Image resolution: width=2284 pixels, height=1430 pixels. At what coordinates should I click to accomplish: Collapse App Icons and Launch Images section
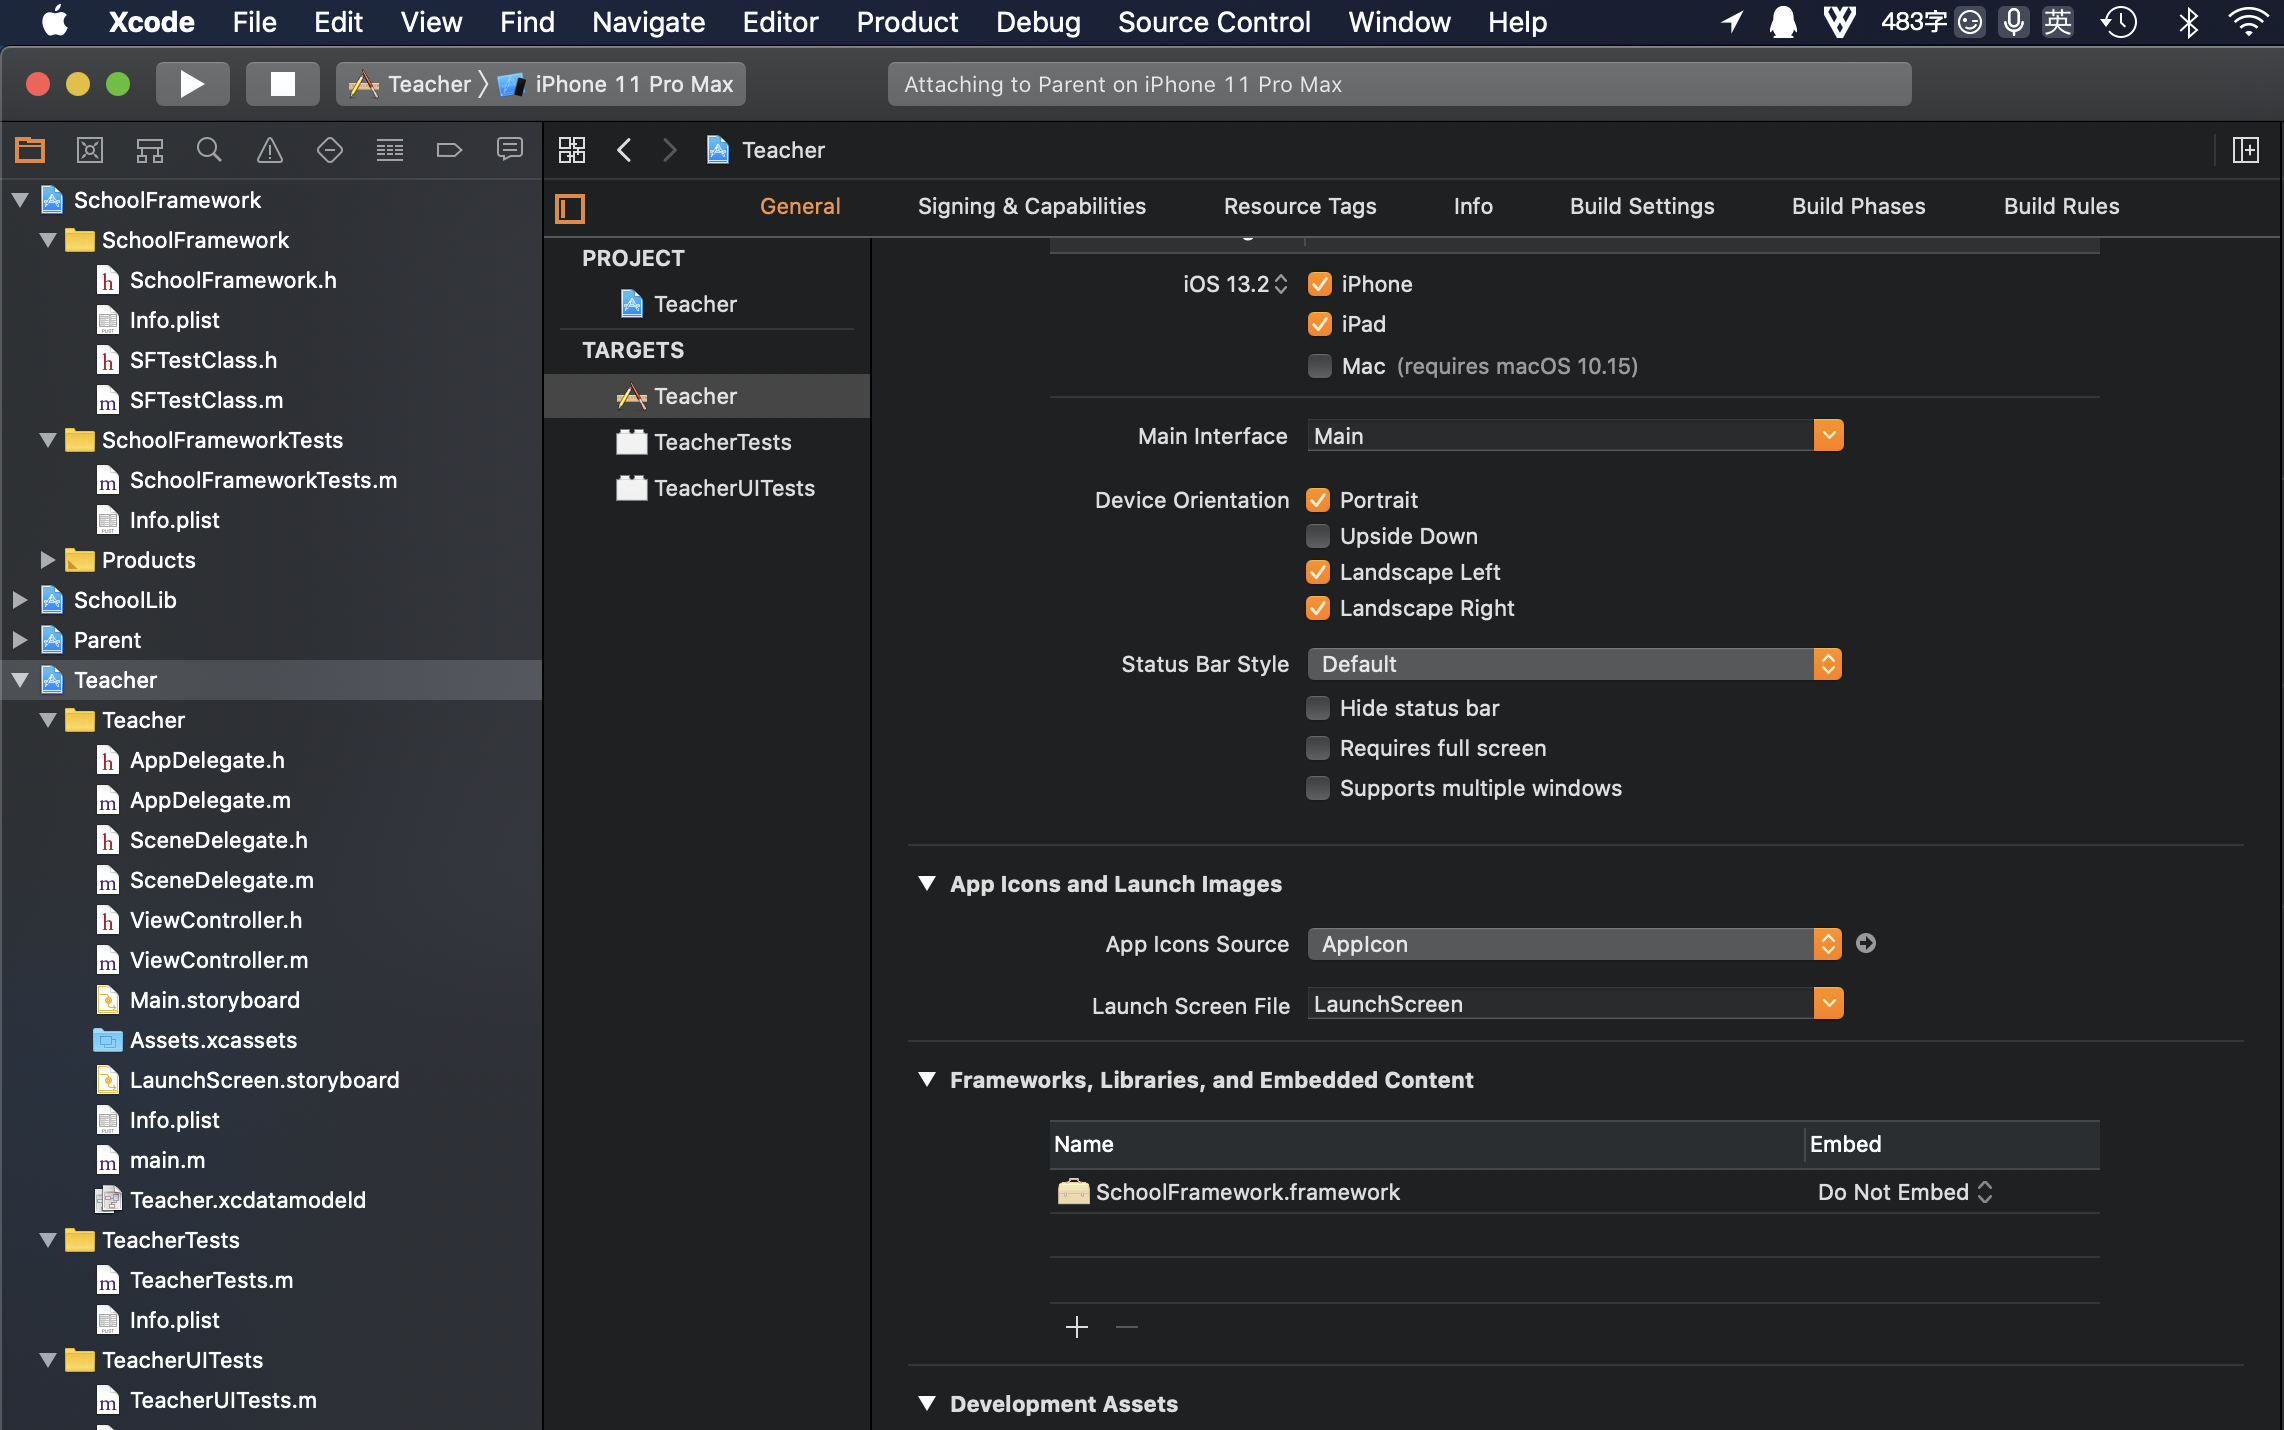pyautogui.click(x=927, y=883)
